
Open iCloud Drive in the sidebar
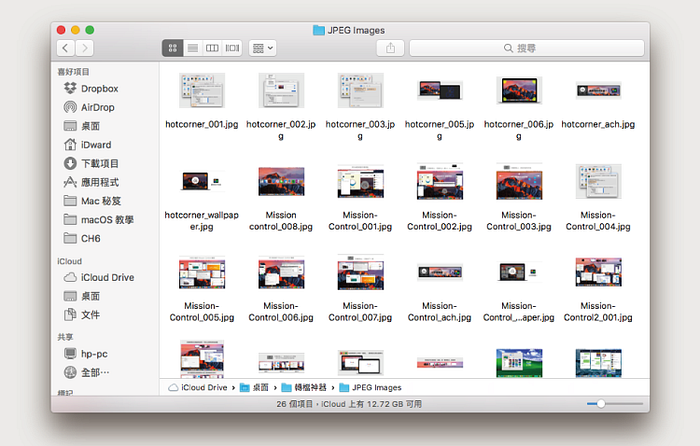[x=99, y=277]
